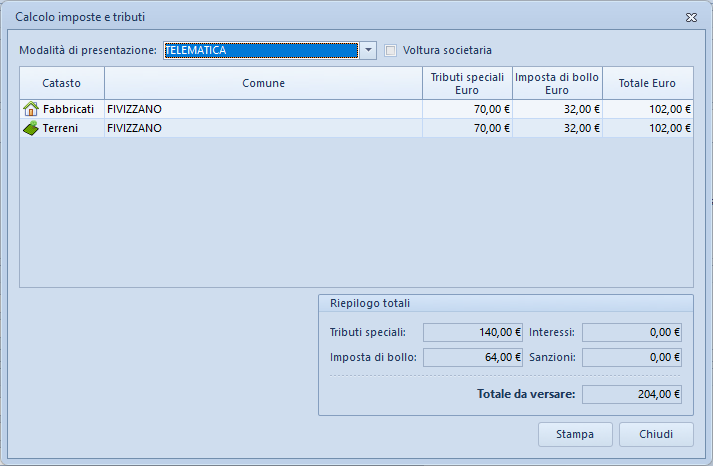Click the Totale da versare 204,00 € field
The width and height of the screenshot is (713, 466).
(x=632, y=394)
